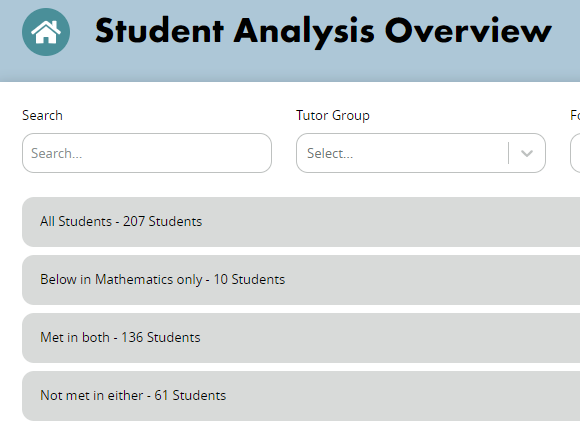Select the "10 Students" count text

pyautogui.click(x=249, y=280)
